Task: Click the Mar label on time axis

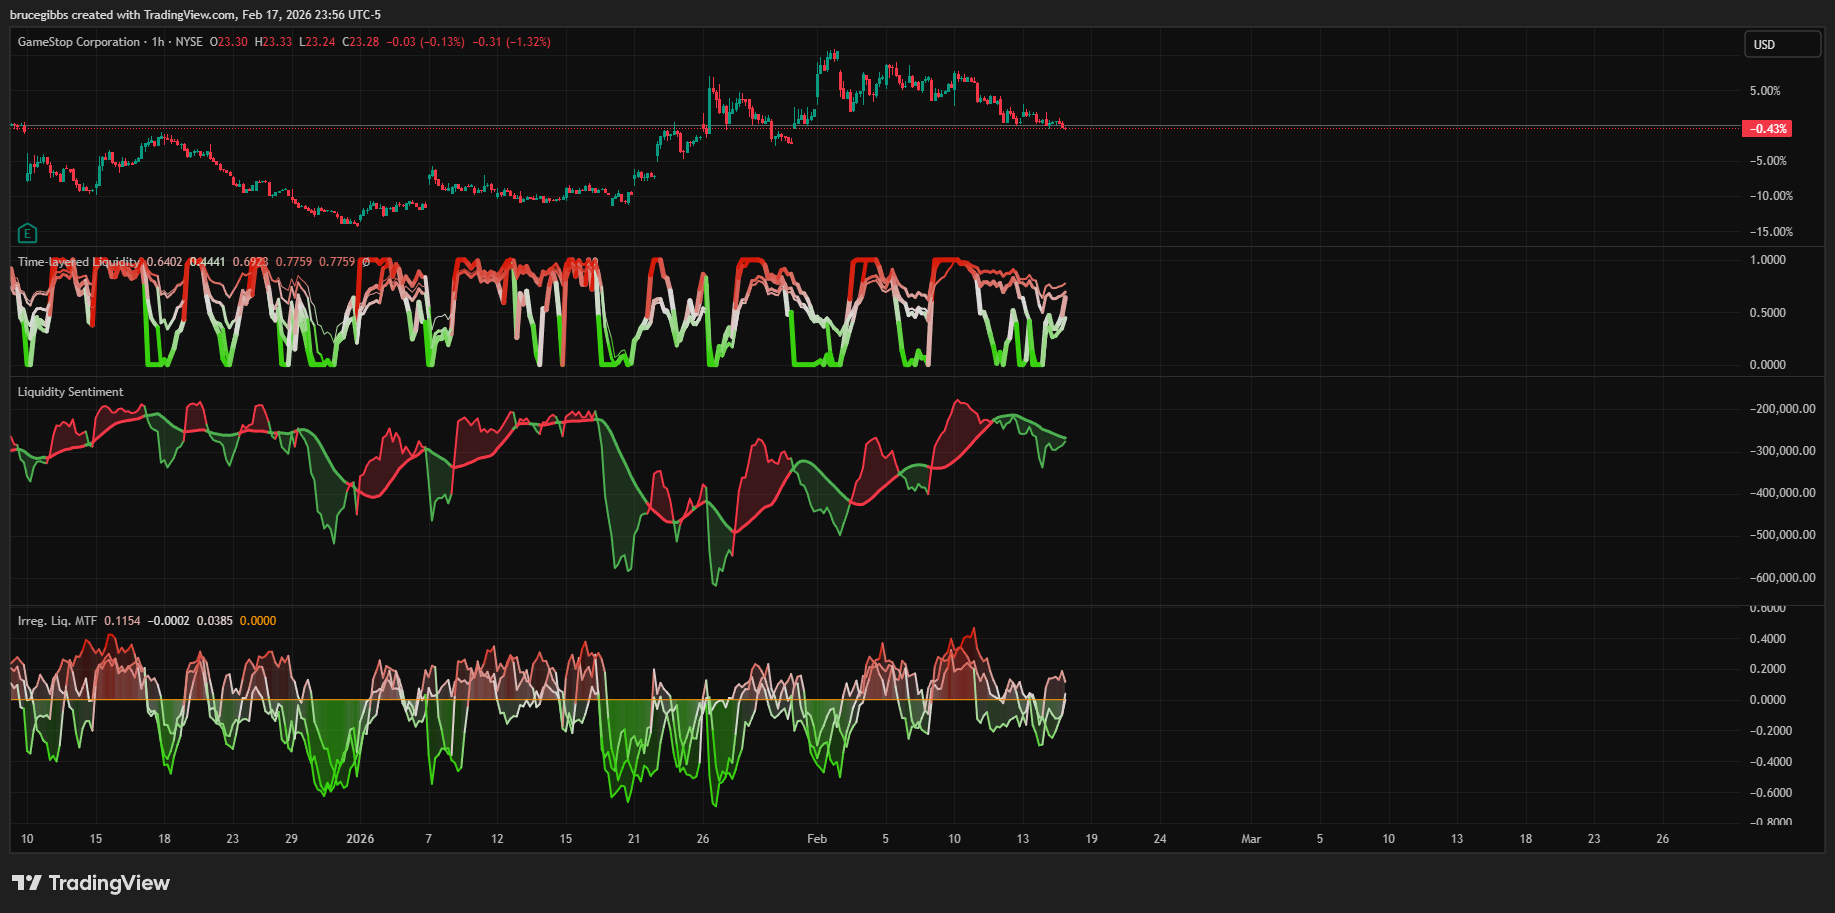Action: click(x=1251, y=839)
